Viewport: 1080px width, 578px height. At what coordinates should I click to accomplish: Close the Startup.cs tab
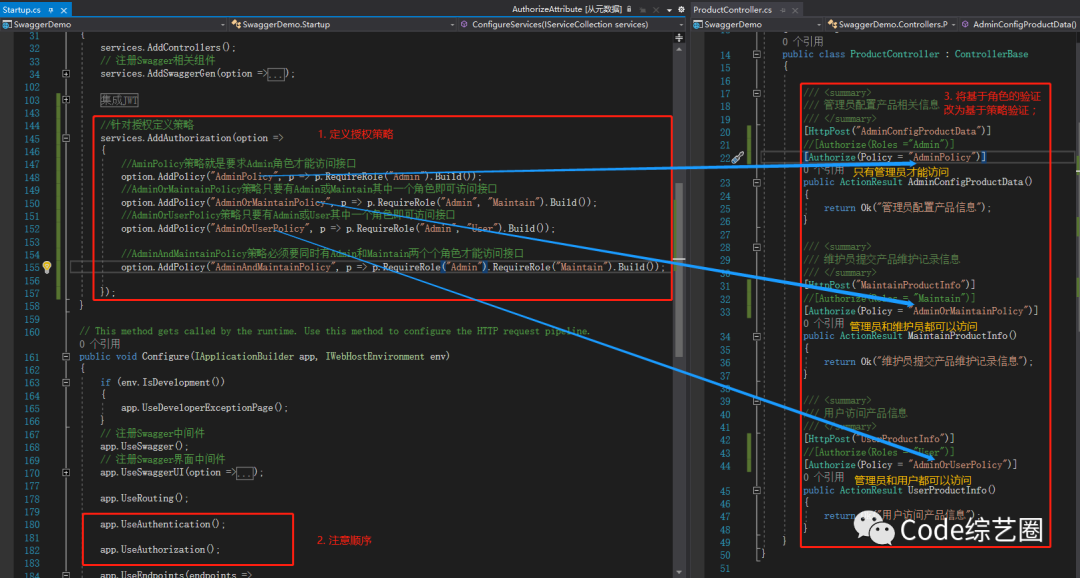pos(65,9)
